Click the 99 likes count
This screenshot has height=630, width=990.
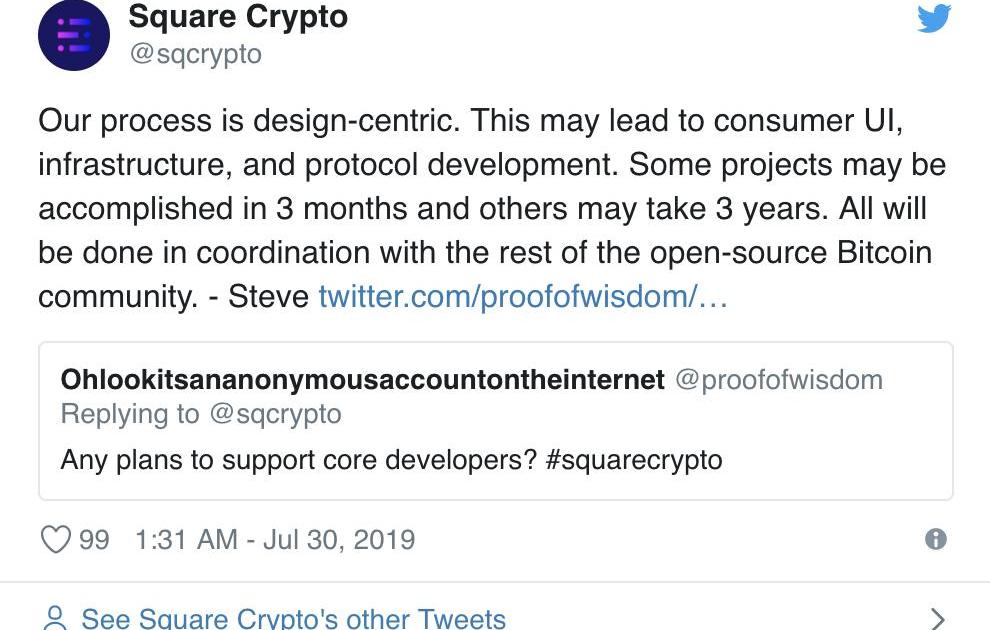pyautogui.click(x=94, y=540)
